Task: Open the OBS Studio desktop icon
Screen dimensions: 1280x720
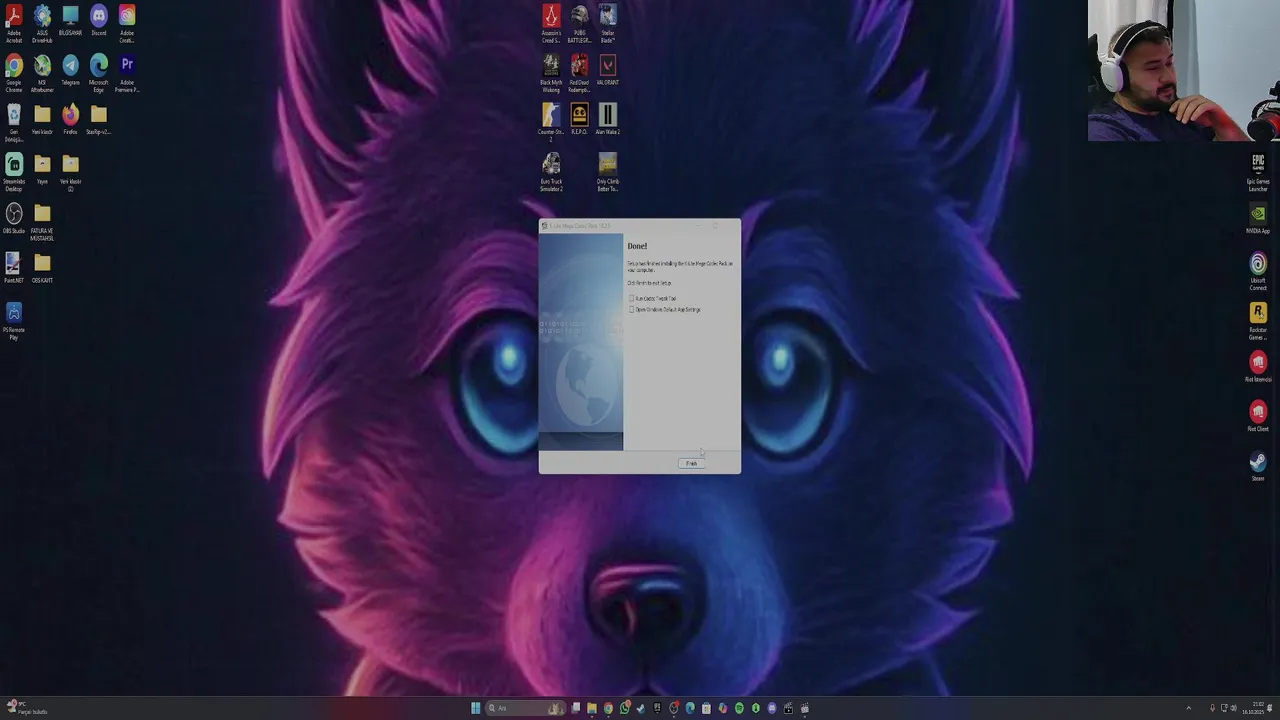Action: [x=14, y=219]
